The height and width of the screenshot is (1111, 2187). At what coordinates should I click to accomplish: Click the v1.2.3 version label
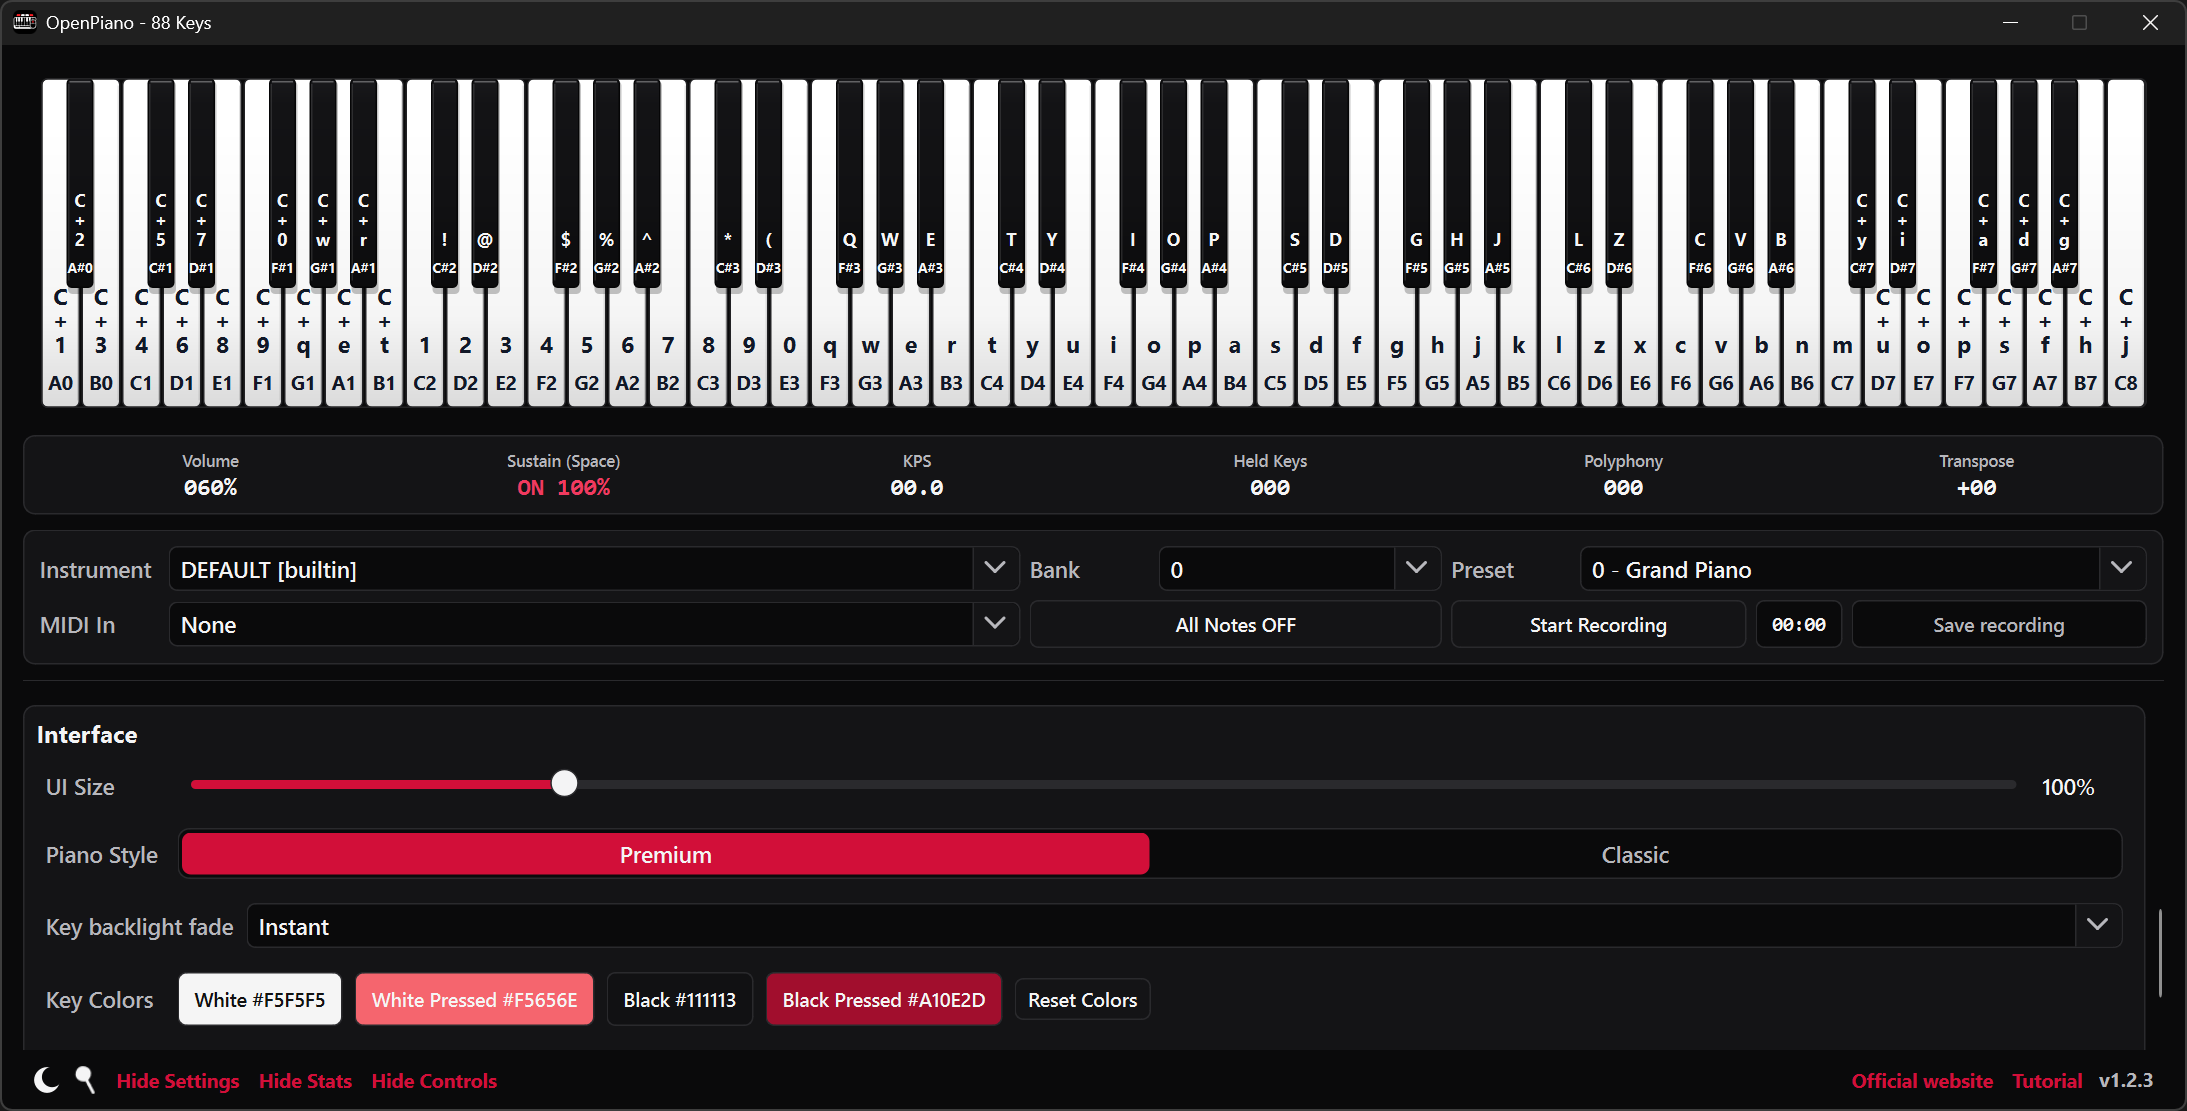tap(2126, 1081)
